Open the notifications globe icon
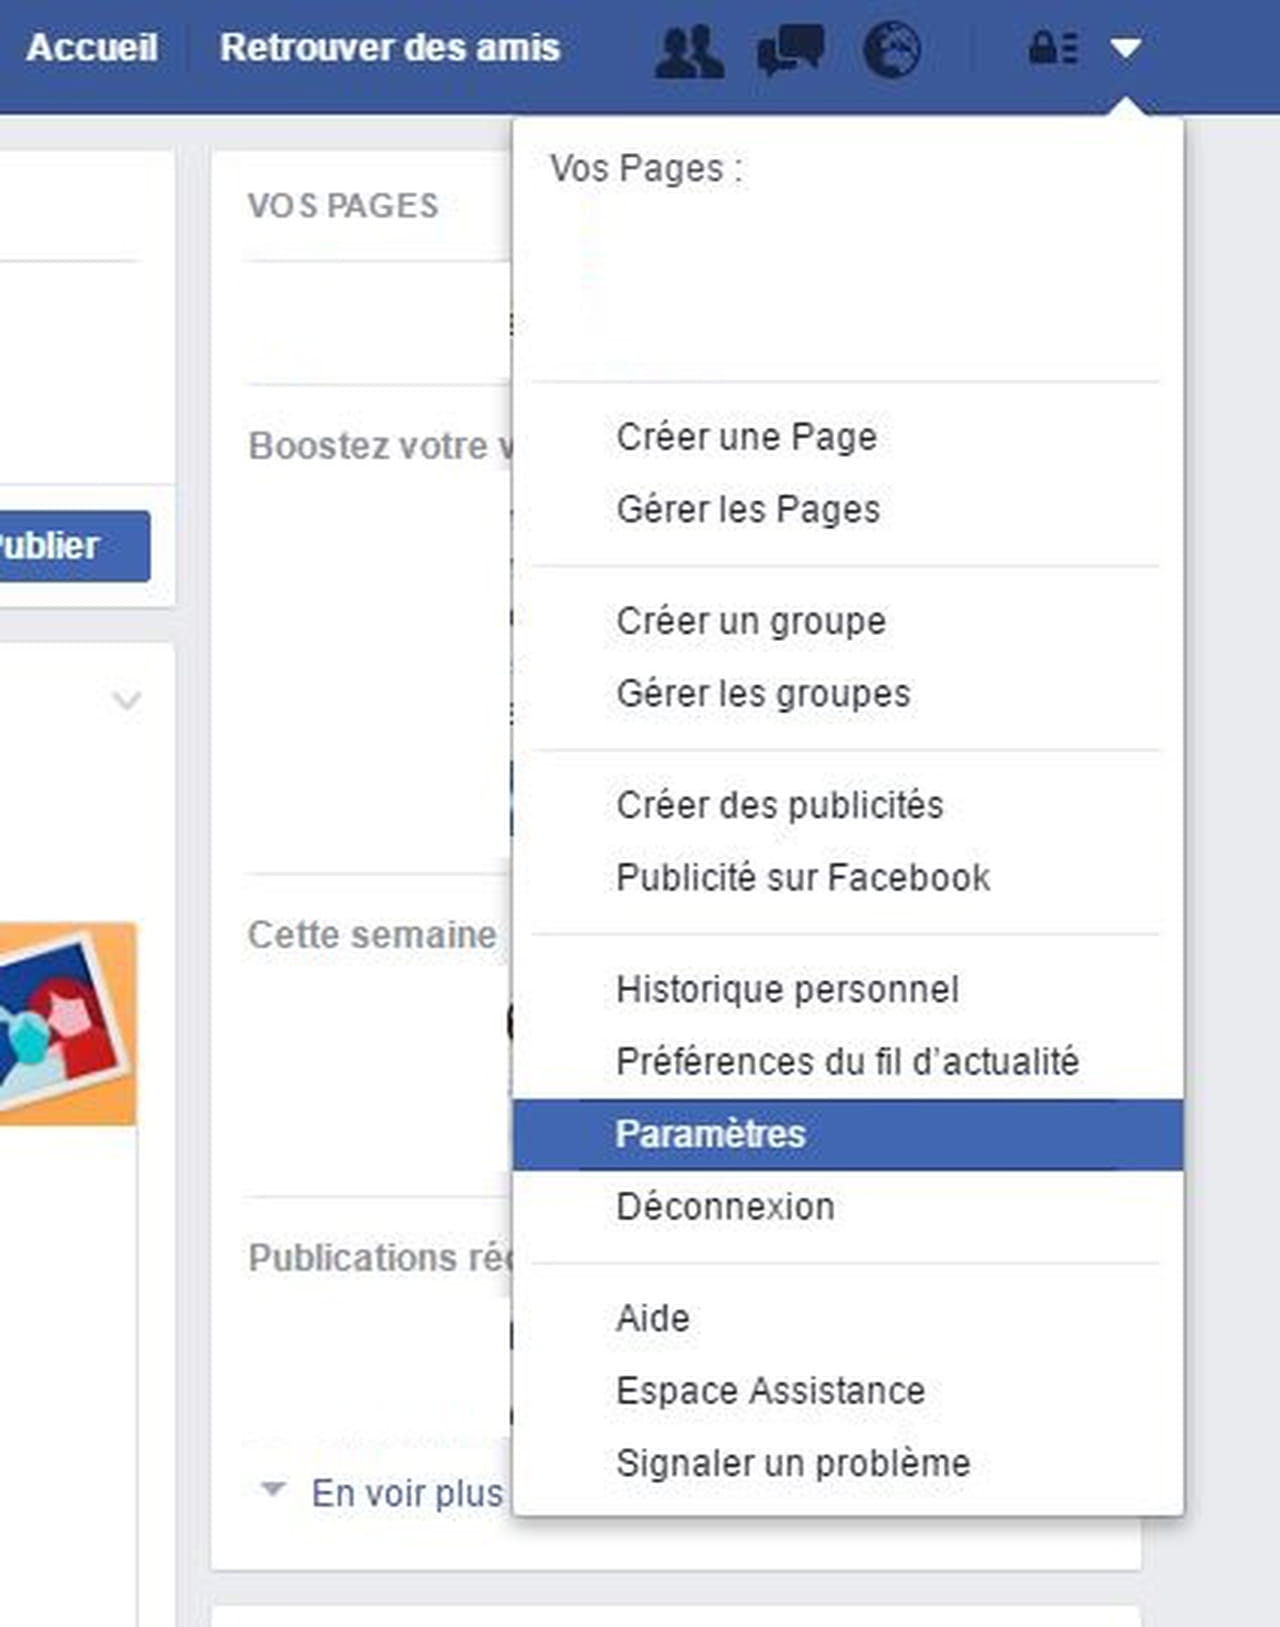1280x1627 pixels. click(891, 49)
